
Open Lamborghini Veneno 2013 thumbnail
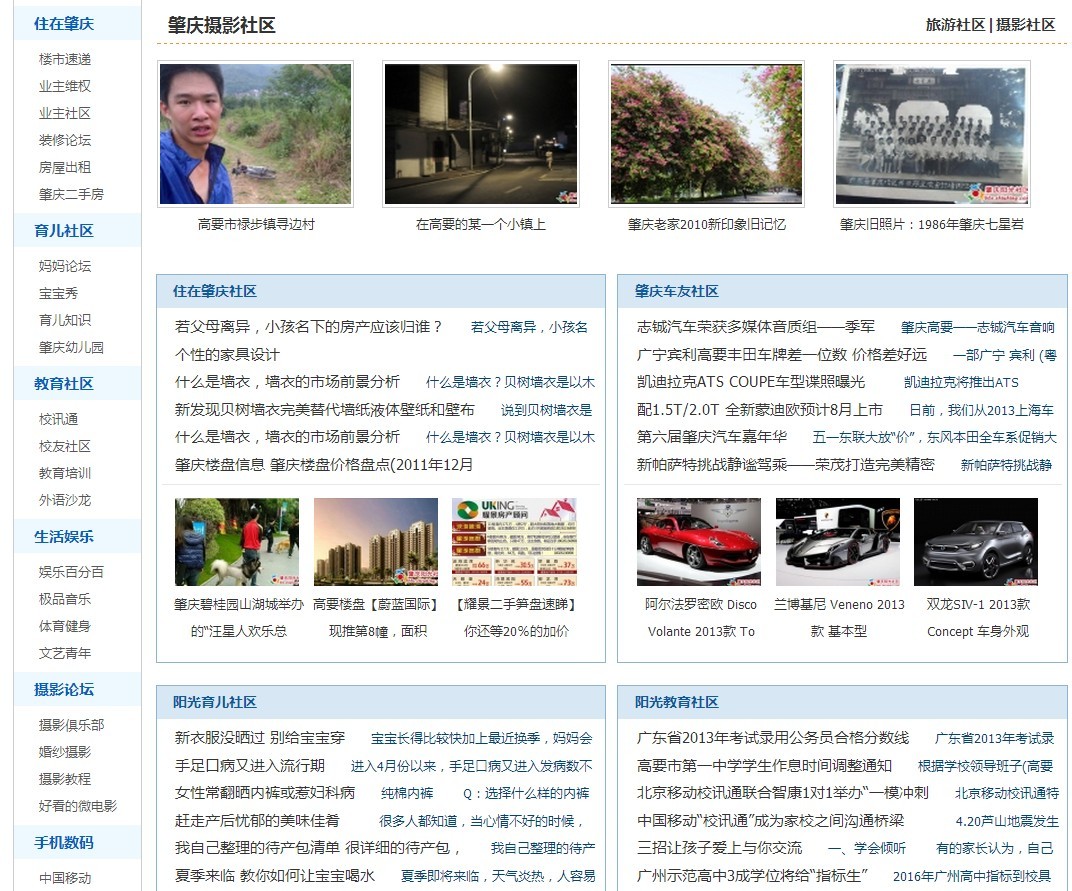838,542
